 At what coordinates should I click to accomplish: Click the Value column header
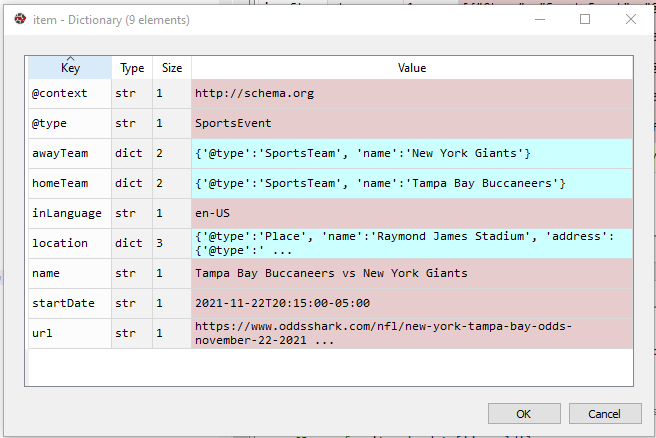pyautogui.click(x=412, y=67)
